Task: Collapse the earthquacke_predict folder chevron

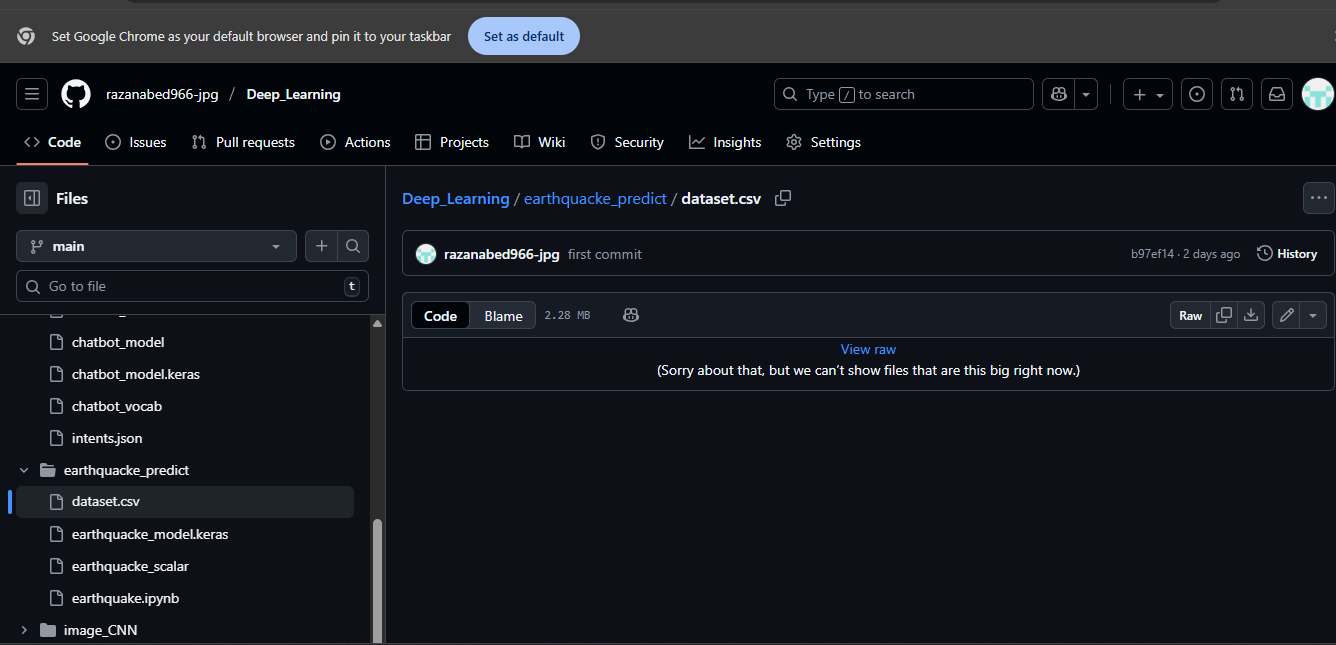Action: click(24, 470)
